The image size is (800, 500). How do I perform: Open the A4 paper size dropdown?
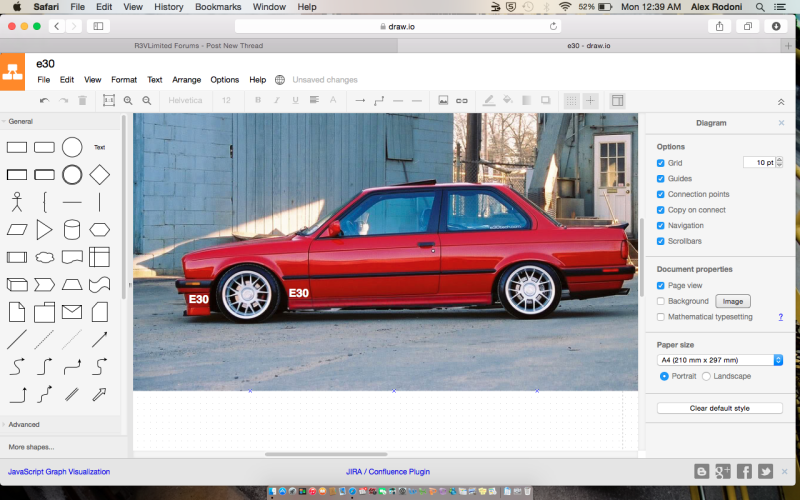point(719,360)
